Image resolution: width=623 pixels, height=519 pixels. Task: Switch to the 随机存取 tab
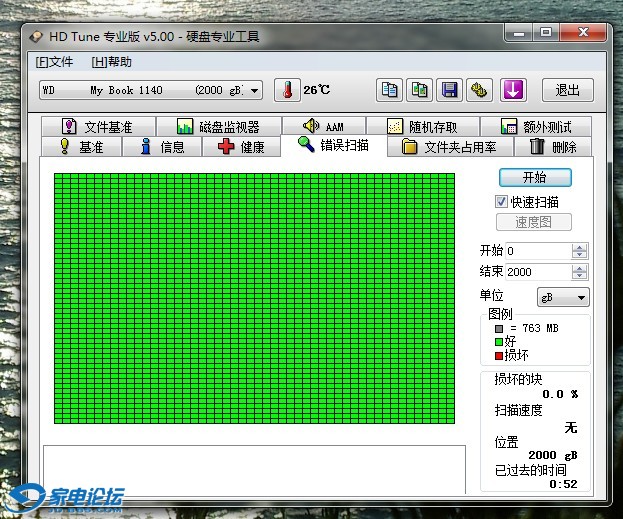(x=422, y=127)
